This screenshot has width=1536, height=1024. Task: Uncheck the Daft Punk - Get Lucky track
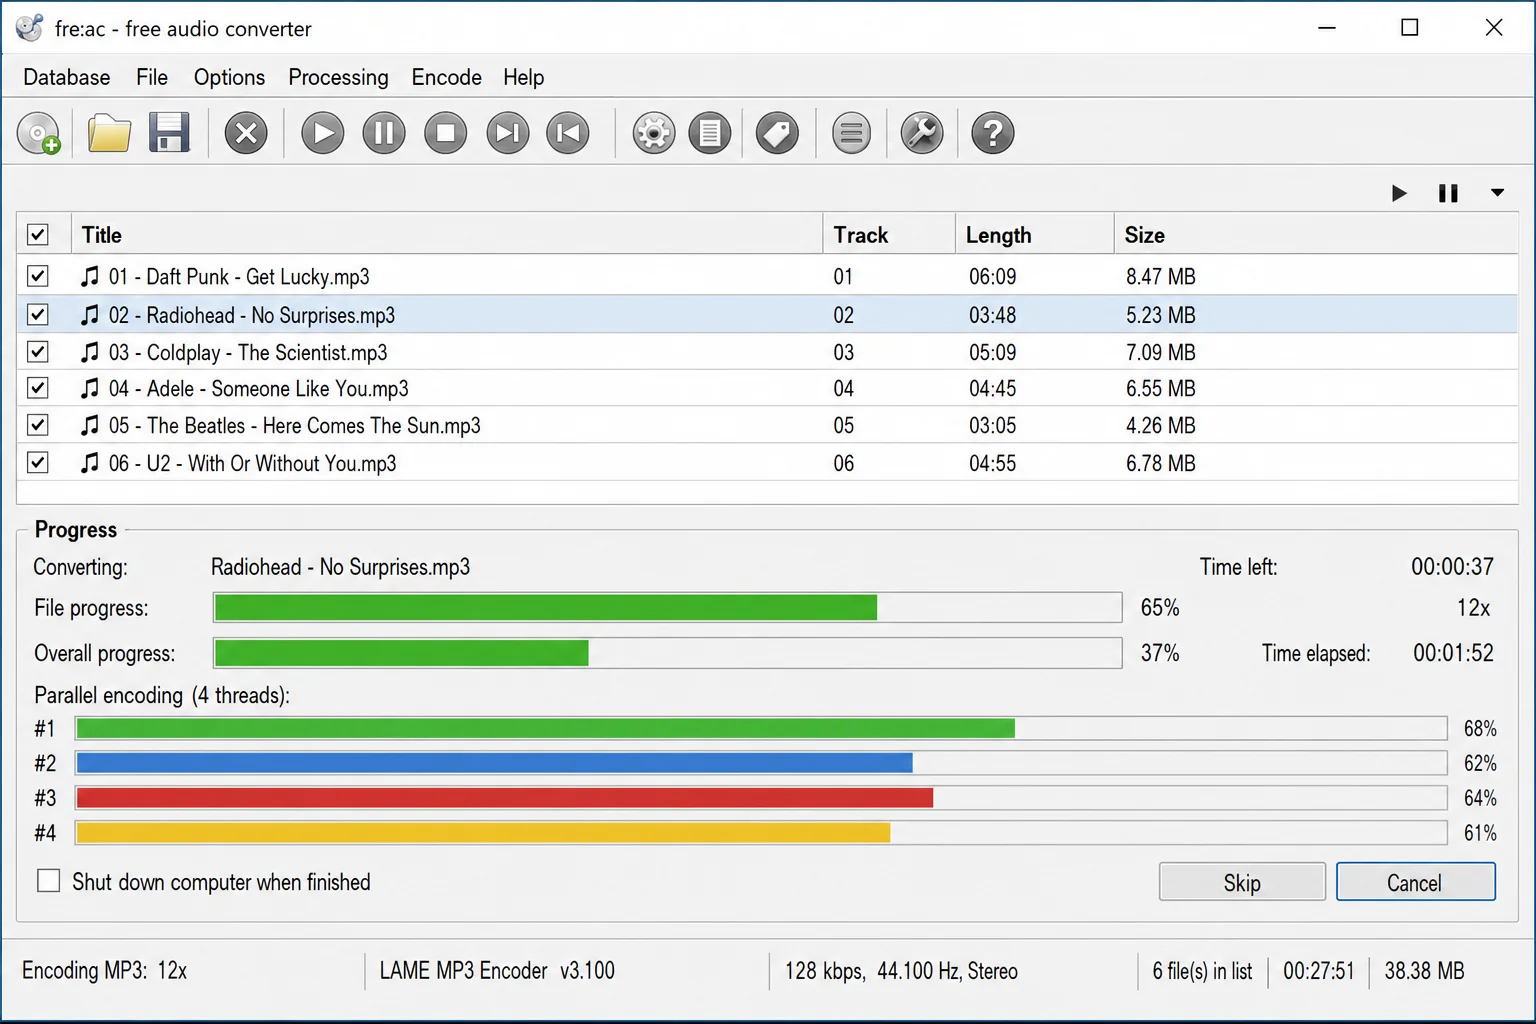tap(38, 276)
